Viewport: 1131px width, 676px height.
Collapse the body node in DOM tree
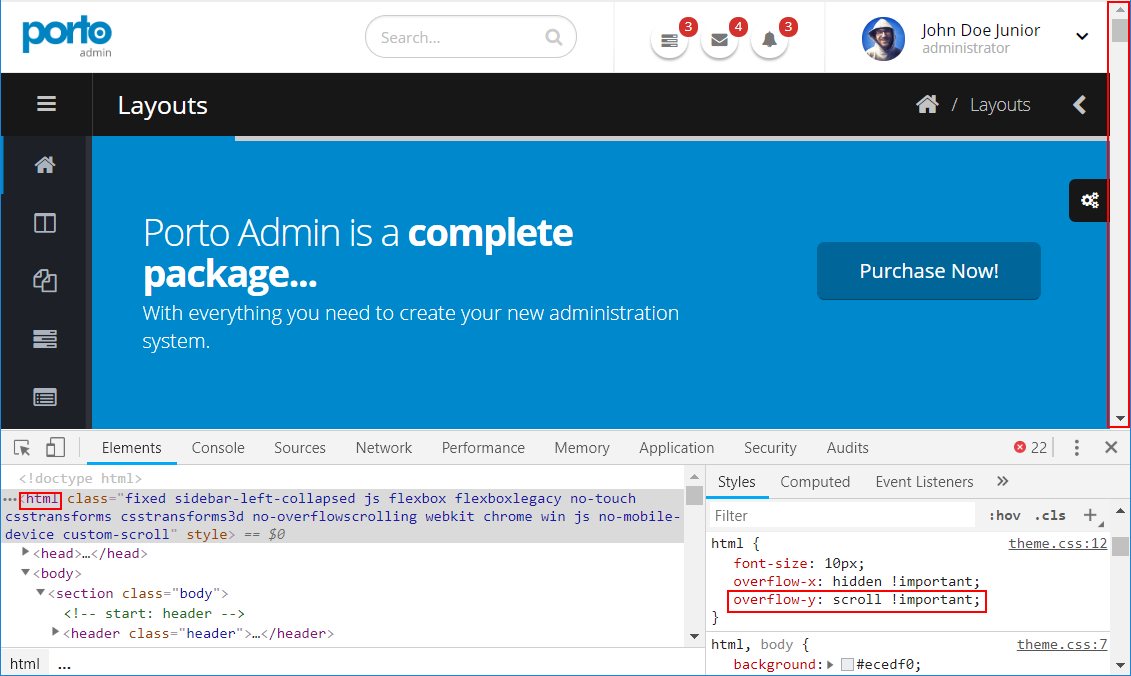25,572
